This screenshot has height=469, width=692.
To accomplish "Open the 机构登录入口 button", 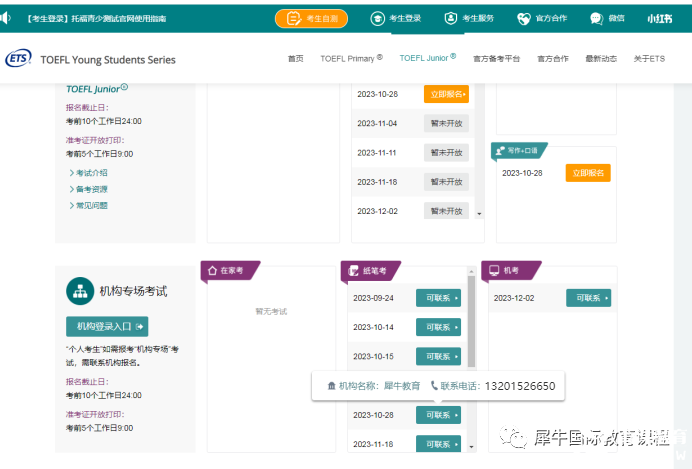I will pos(107,326).
